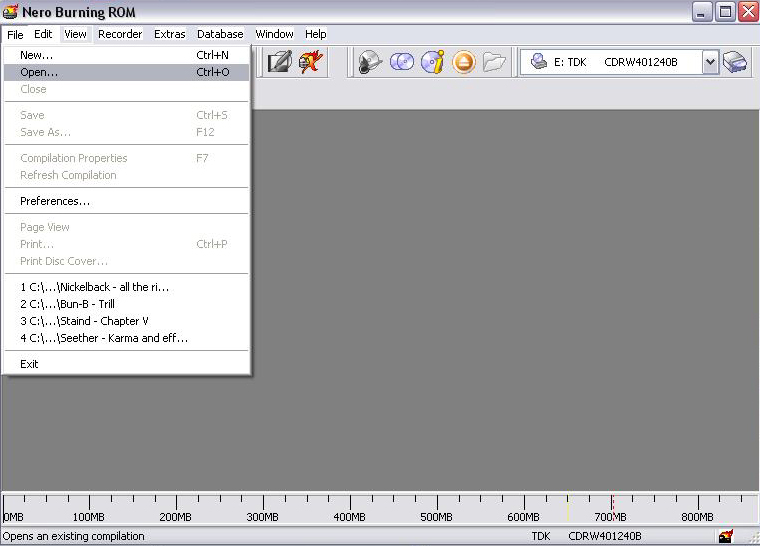Click 'TDK' in the status bar
The width and height of the screenshot is (760, 546).
[x=541, y=536]
